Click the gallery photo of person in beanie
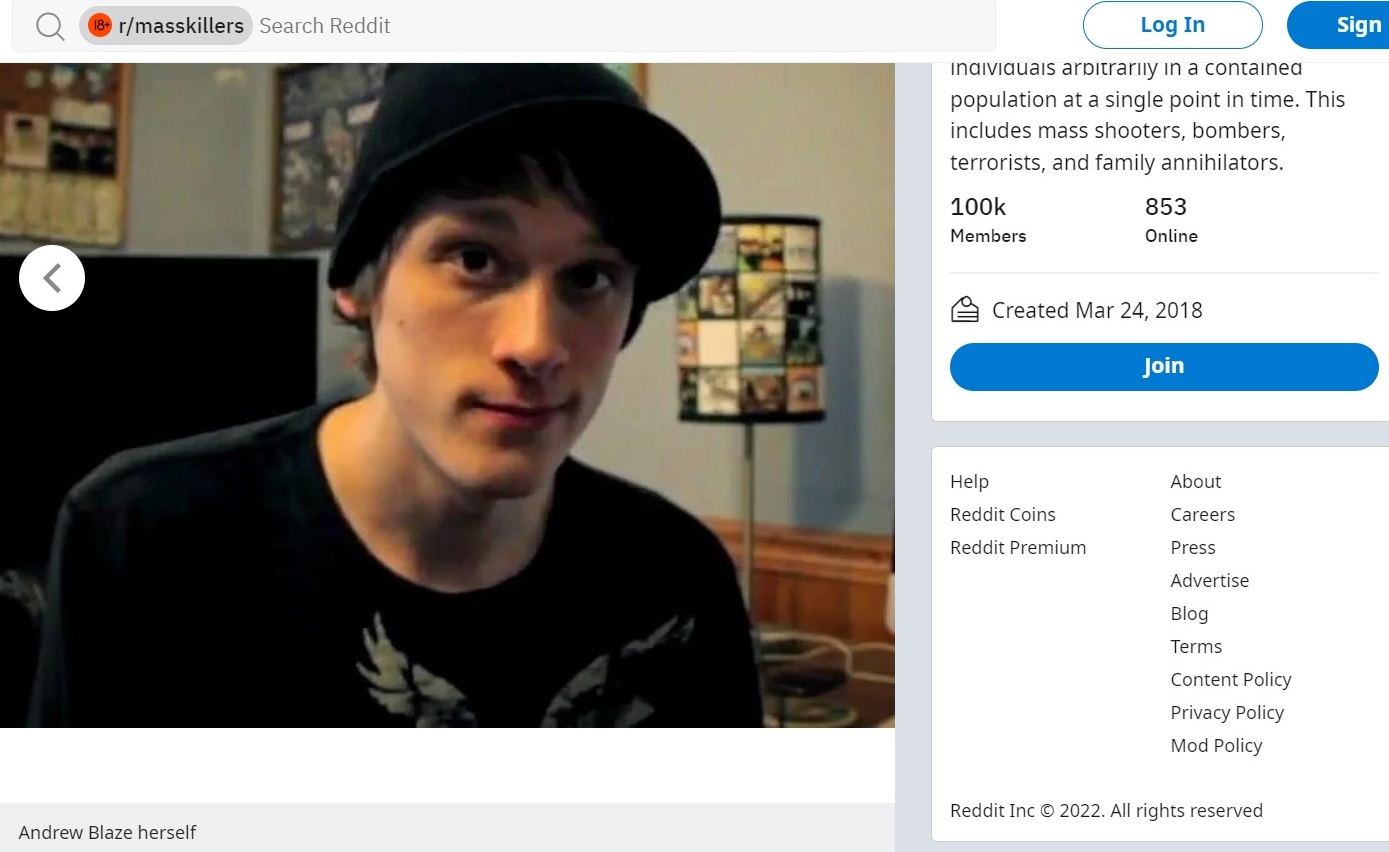Image resolution: width=1389 pixels, height=852 pixels. click(447, 395)
